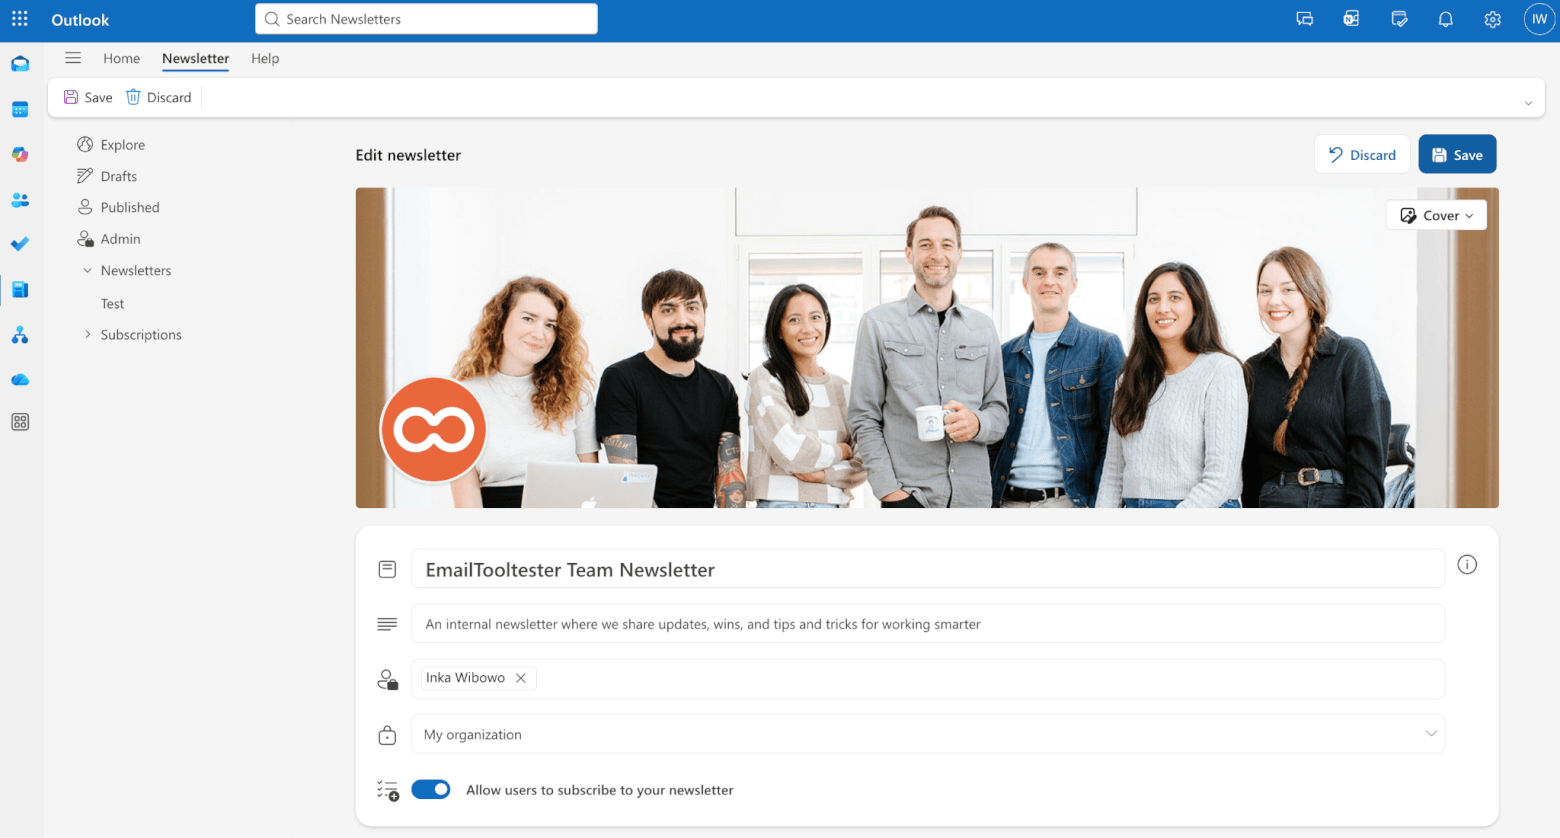Remove Inka Wibowo from authors
1560x838 pixels.
[520, 677]
